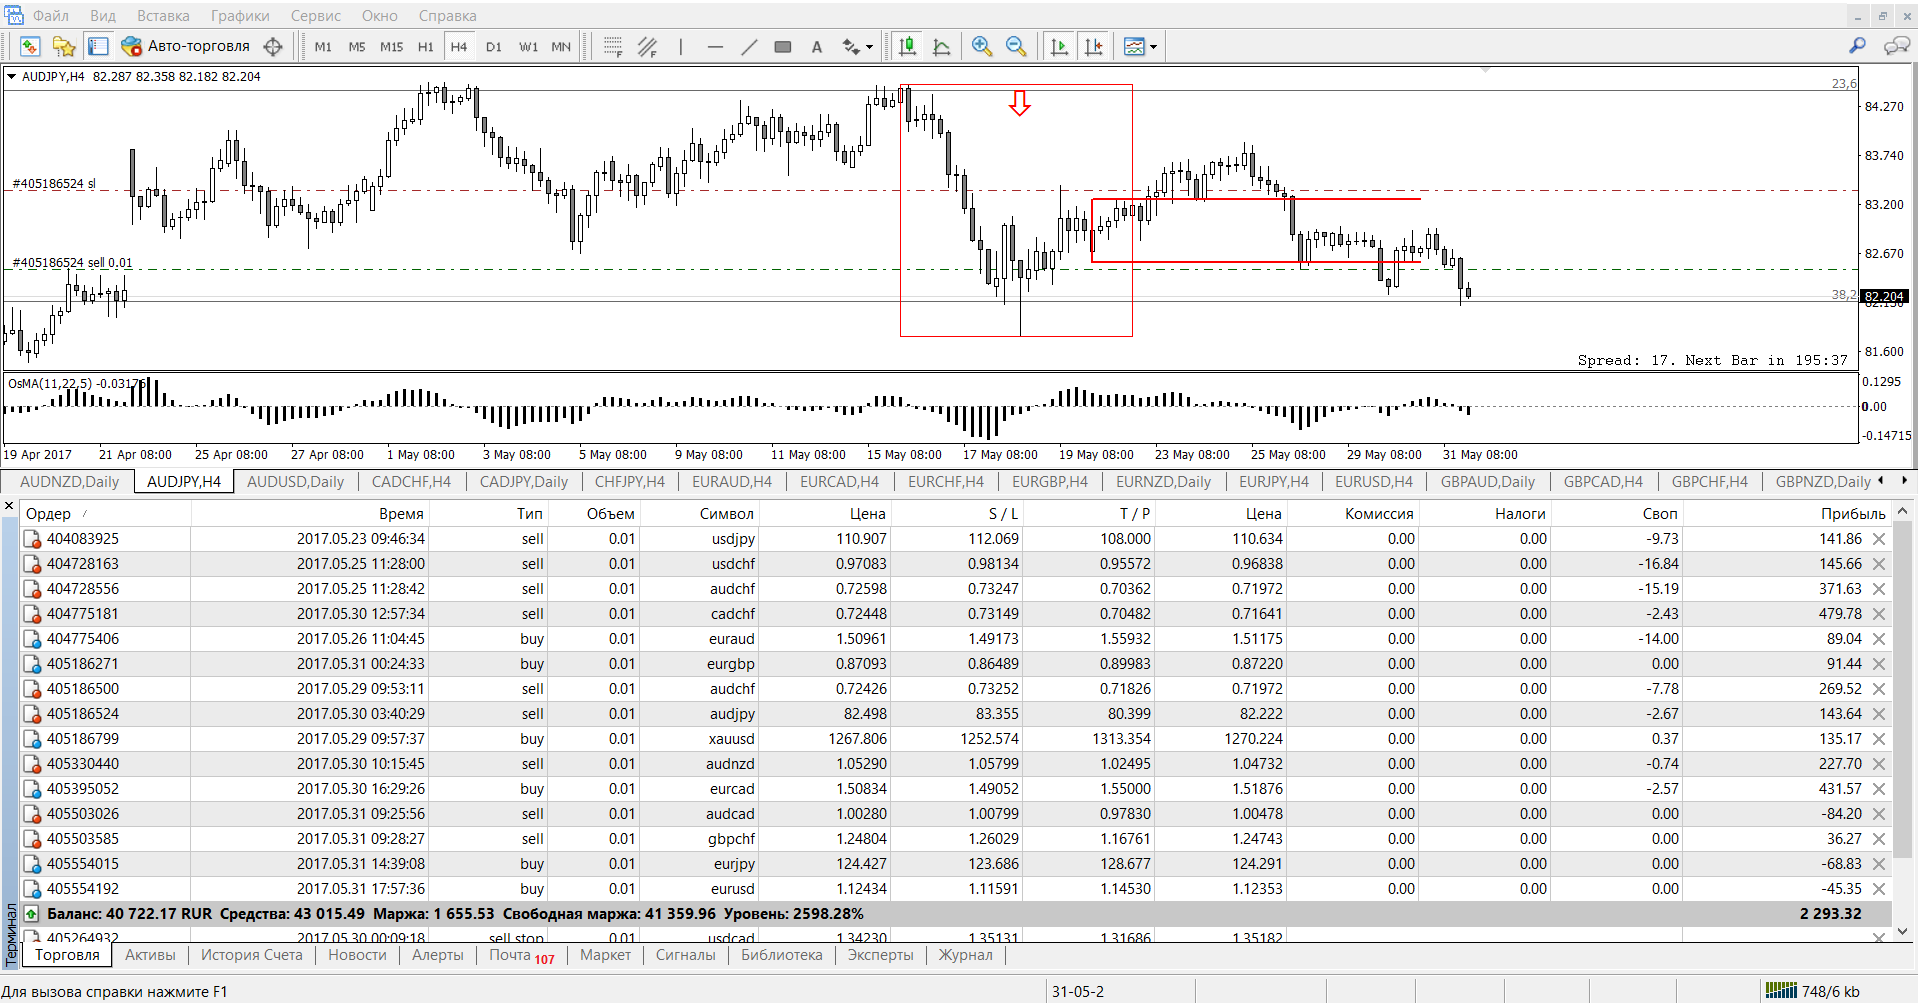Screen dimensions: 1918x1003
Task: Click the balance row icon
Action: 32,914
